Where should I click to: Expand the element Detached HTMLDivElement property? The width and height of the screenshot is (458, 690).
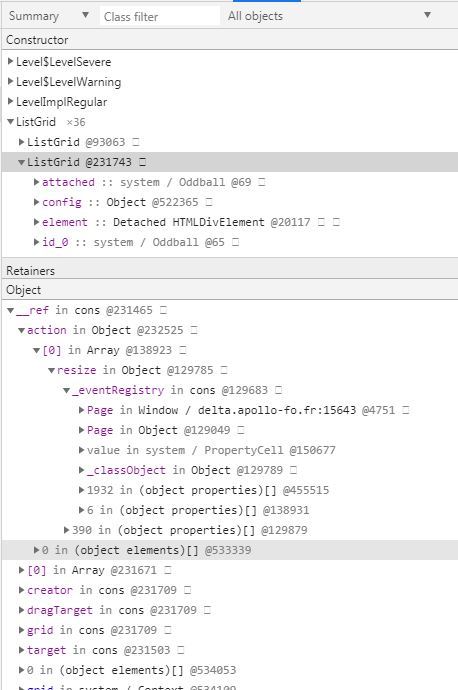[x=37, y=222]
